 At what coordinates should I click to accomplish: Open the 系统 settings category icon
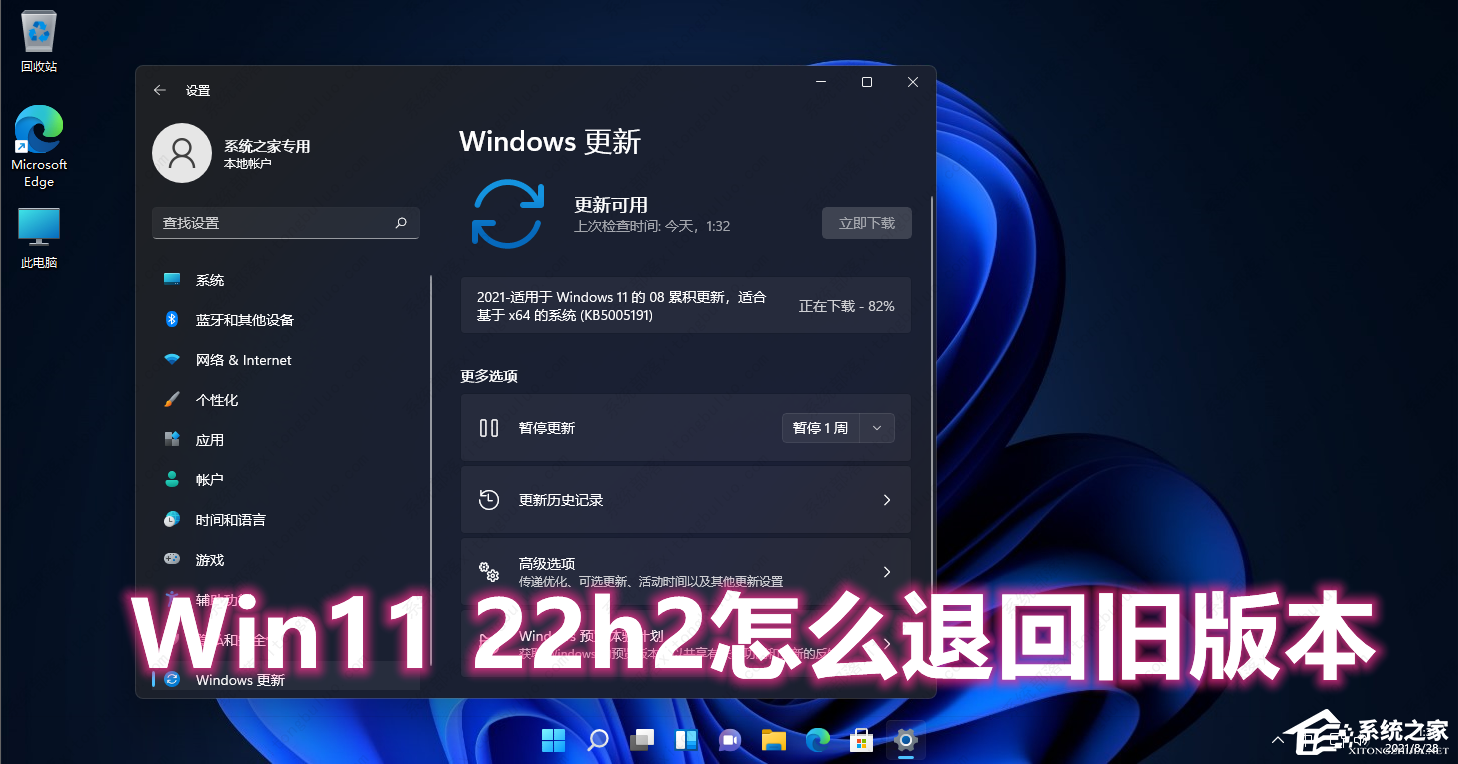pos(172,280)
